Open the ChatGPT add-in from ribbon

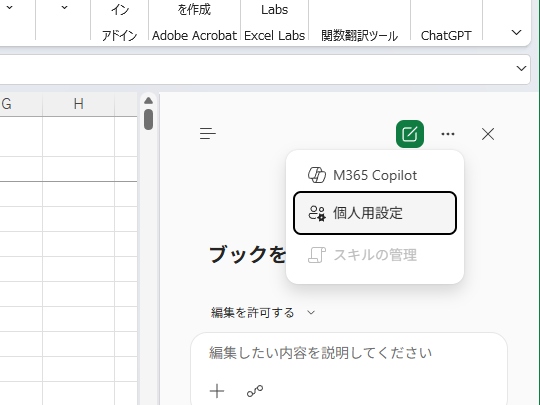click(x=446, y=35)
